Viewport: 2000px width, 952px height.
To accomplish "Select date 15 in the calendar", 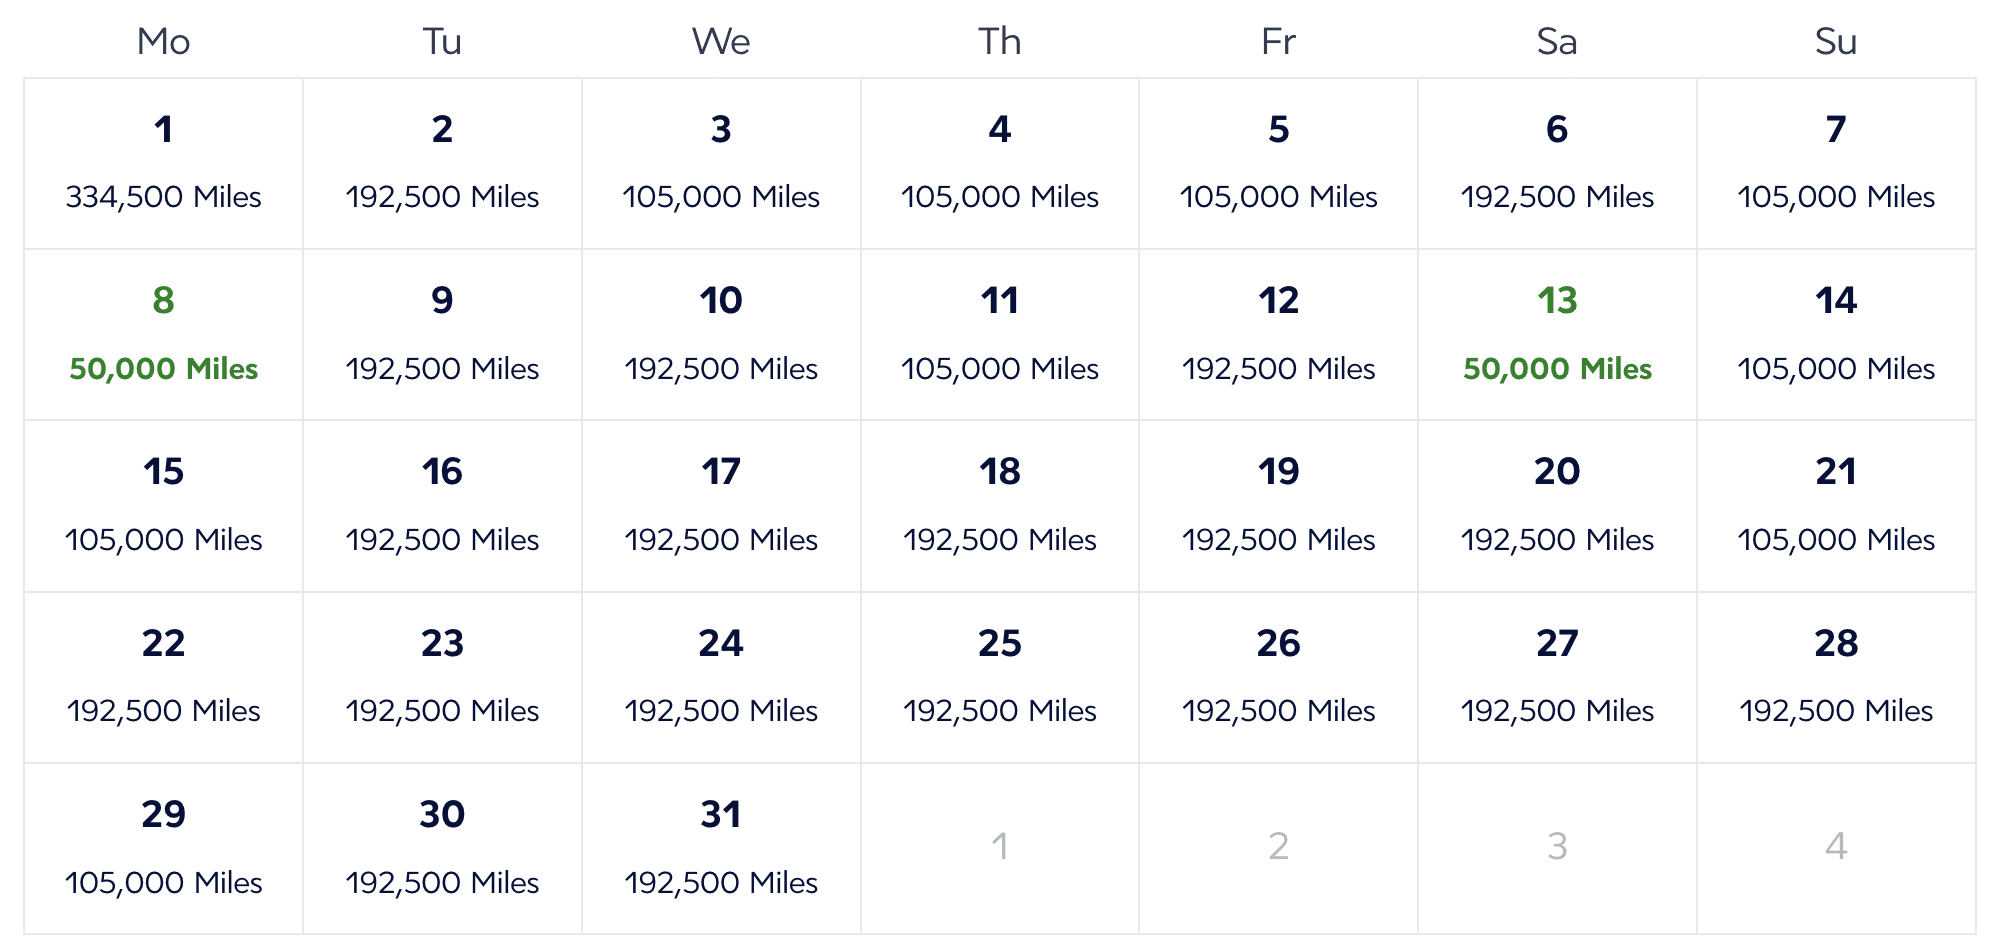I will coord(163,505).
